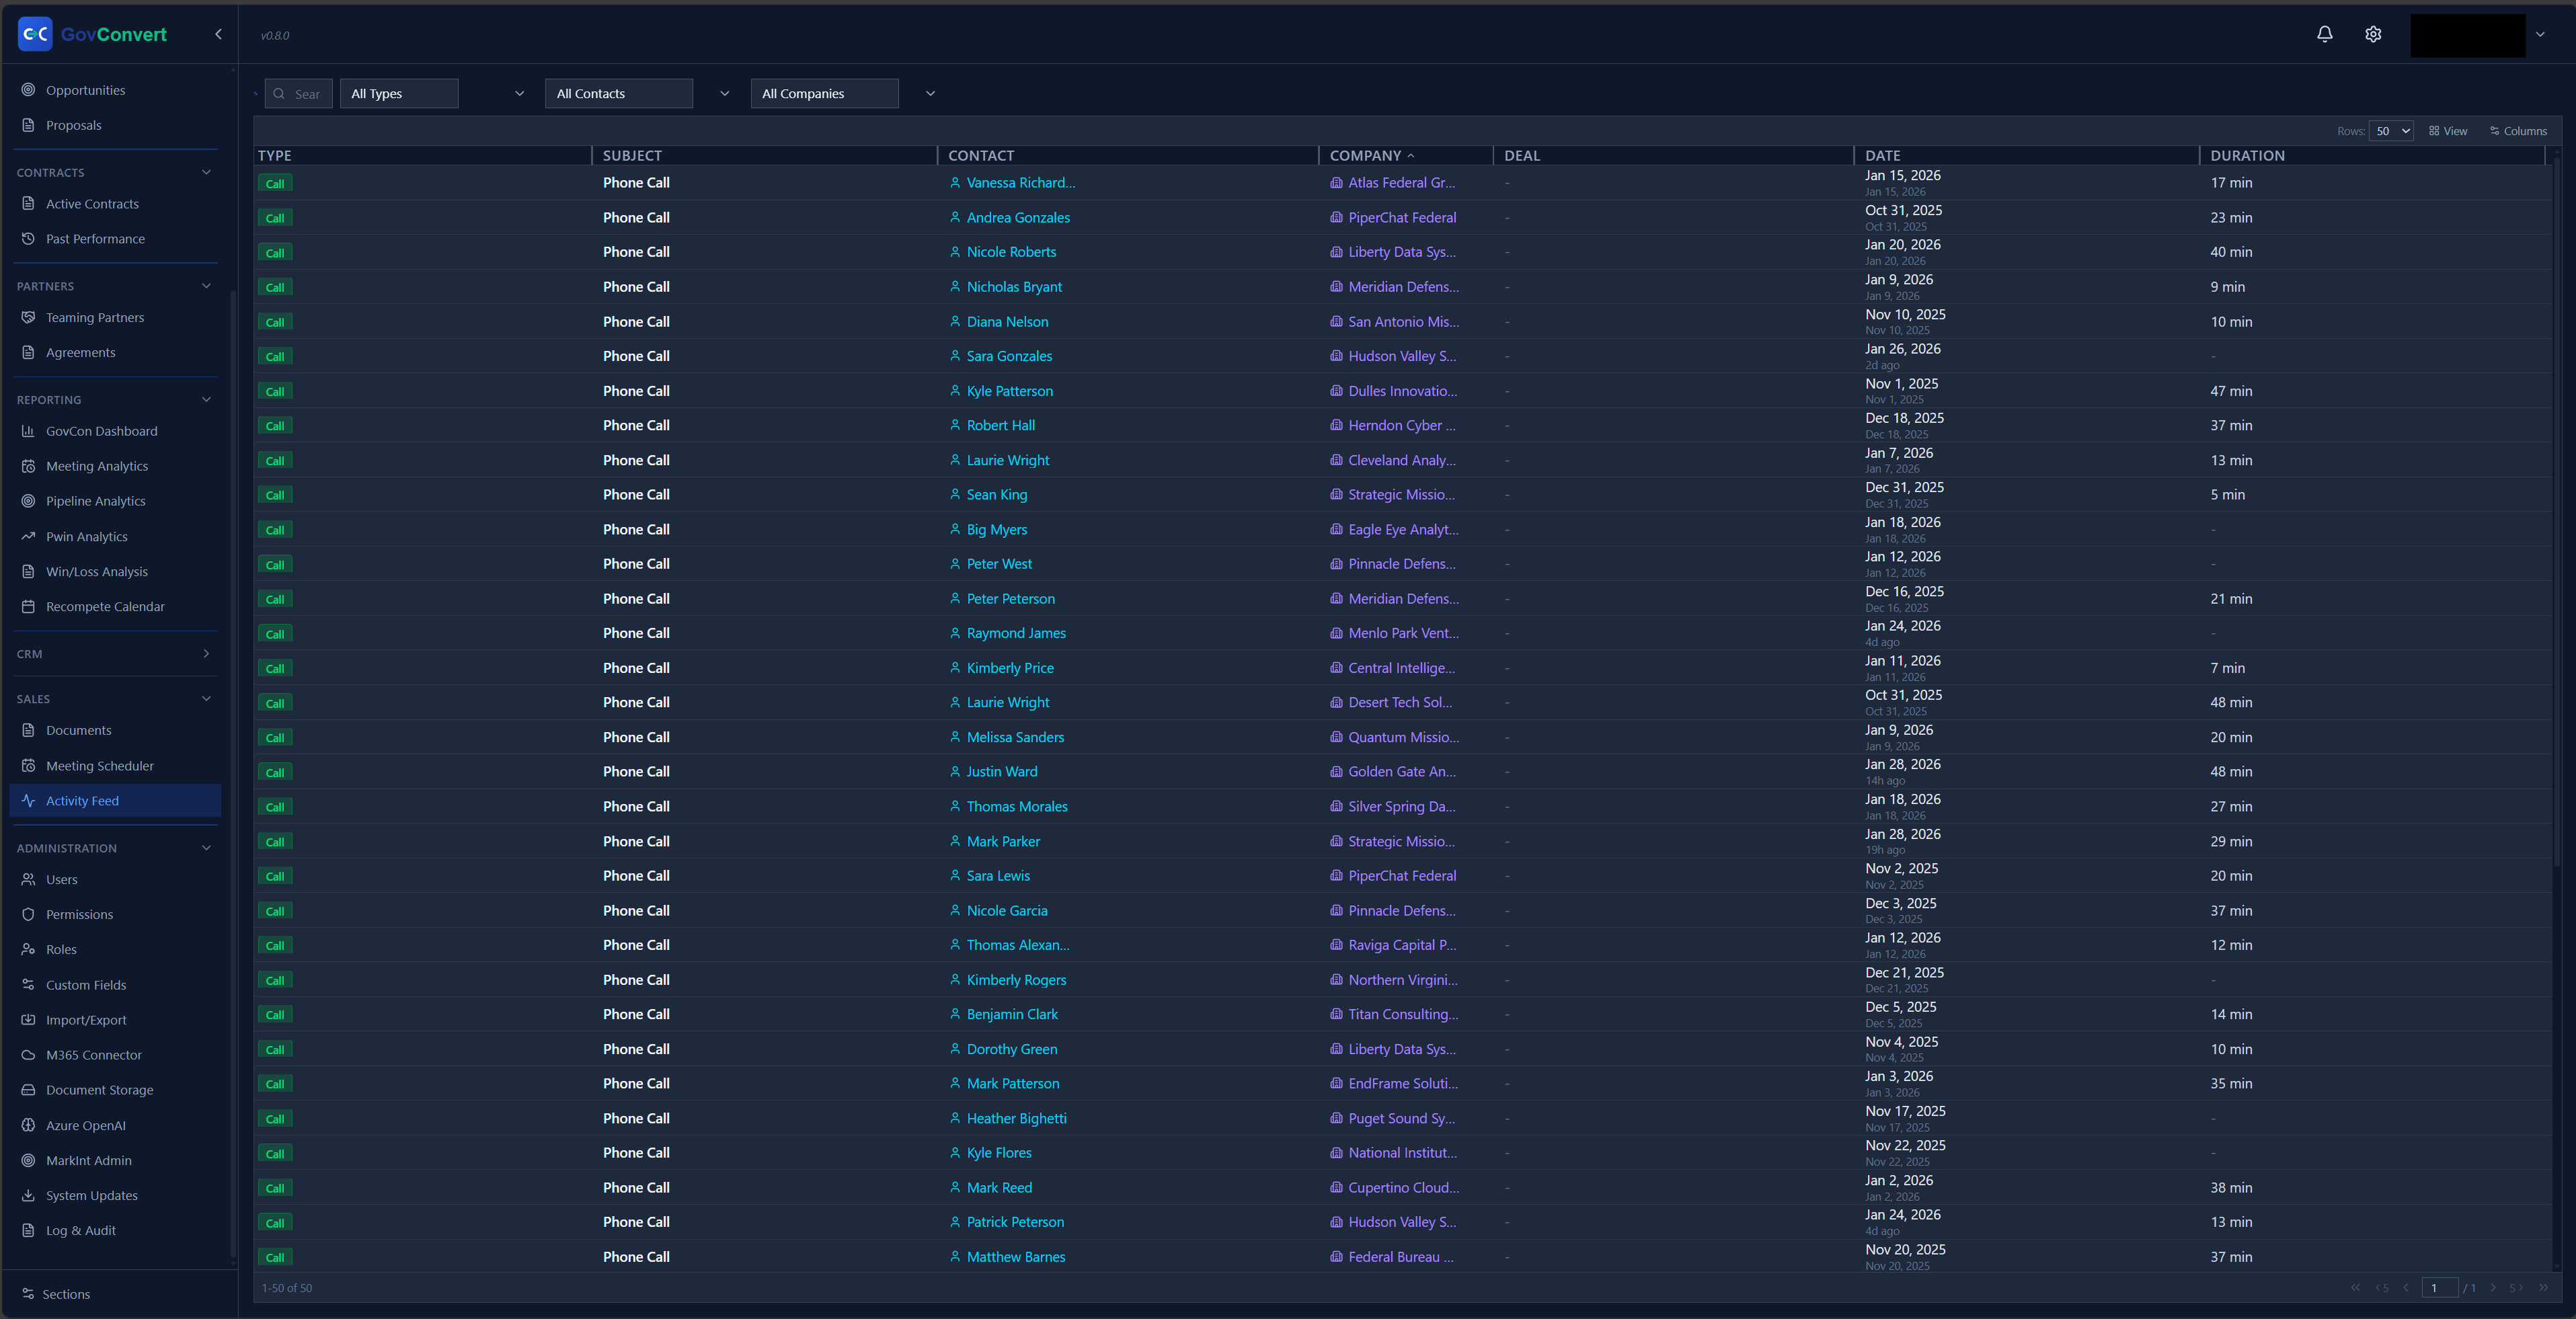Open the settings gear icon

click(x=2373, y=34)
